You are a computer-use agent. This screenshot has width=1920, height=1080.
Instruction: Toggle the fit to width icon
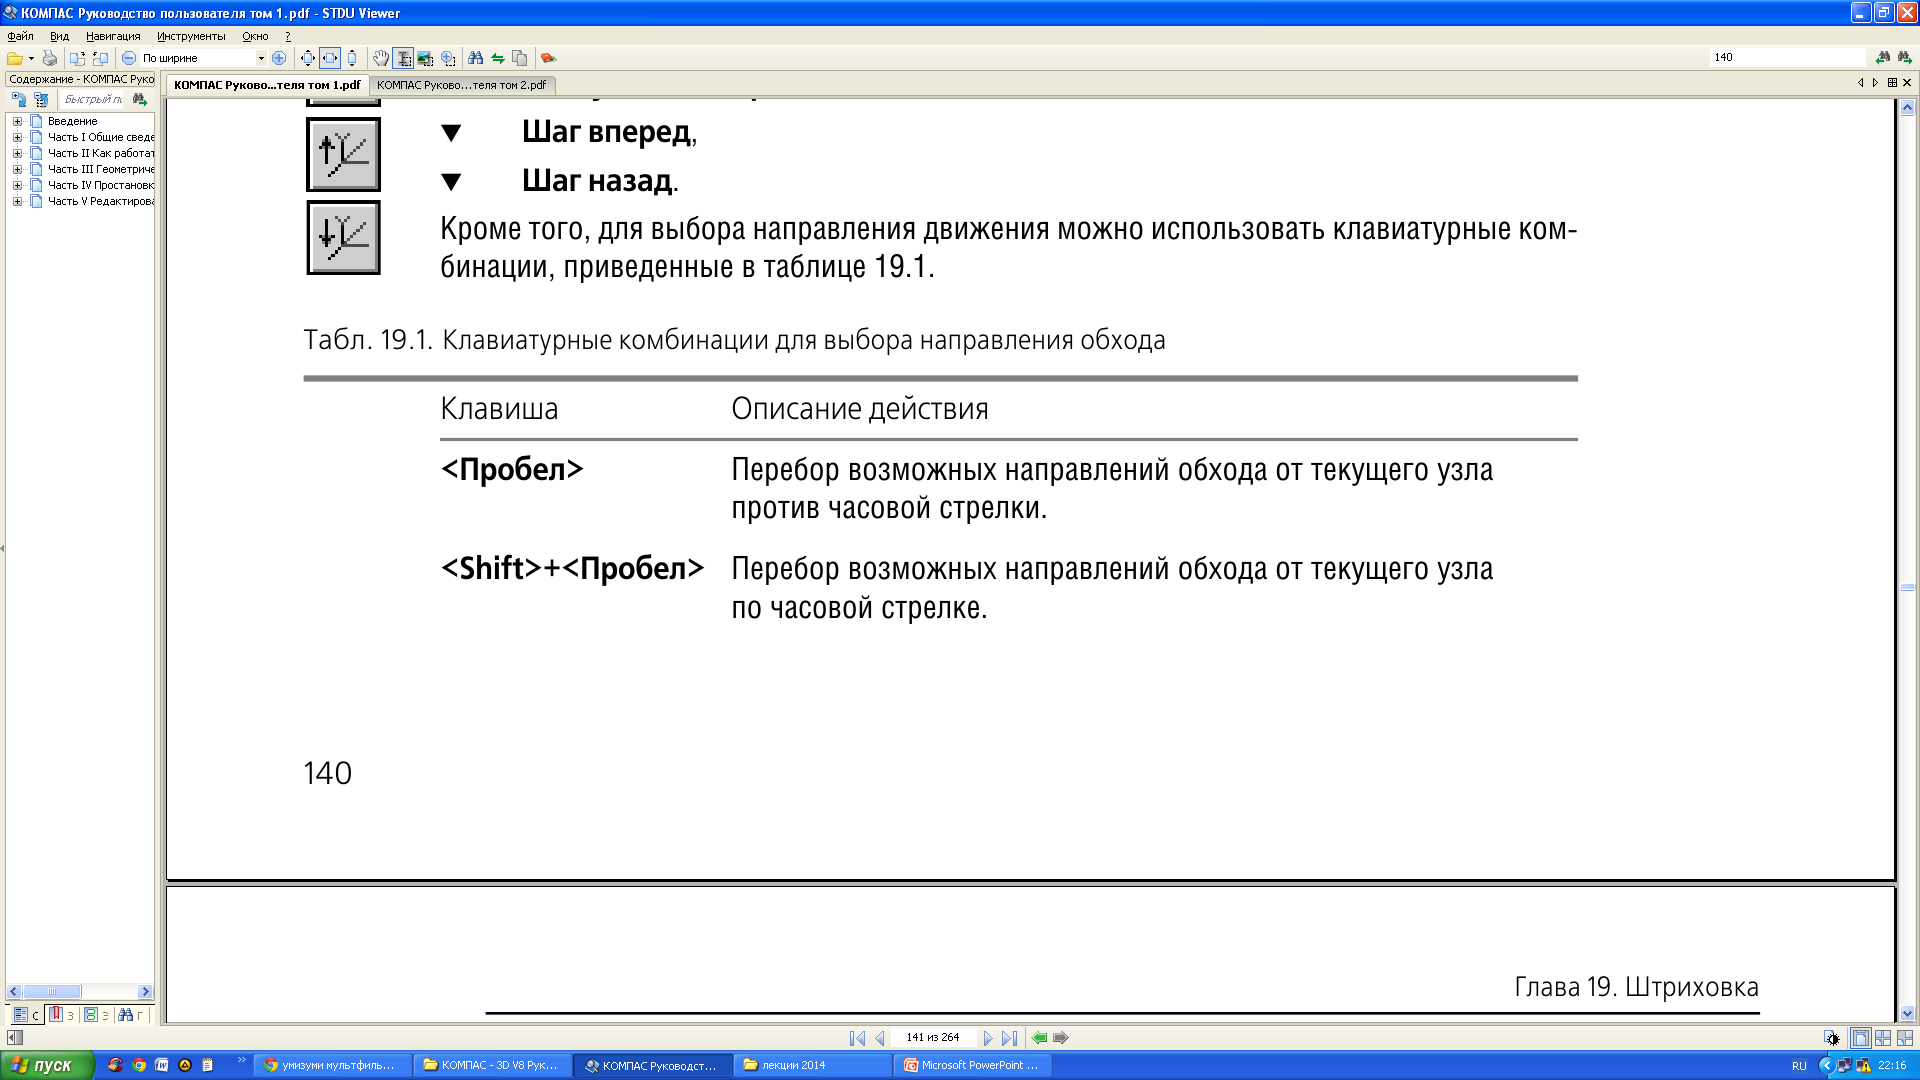tap(330, 58)
